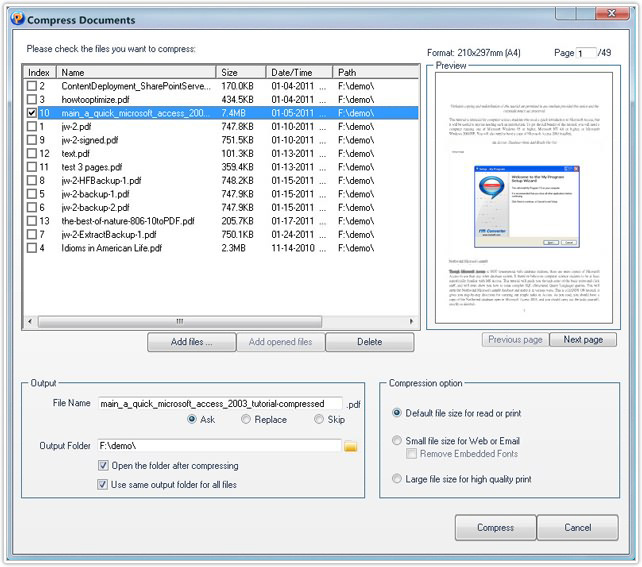Click the Page number input box
Viewport: 642px width, 567px height.
(586, 53)
